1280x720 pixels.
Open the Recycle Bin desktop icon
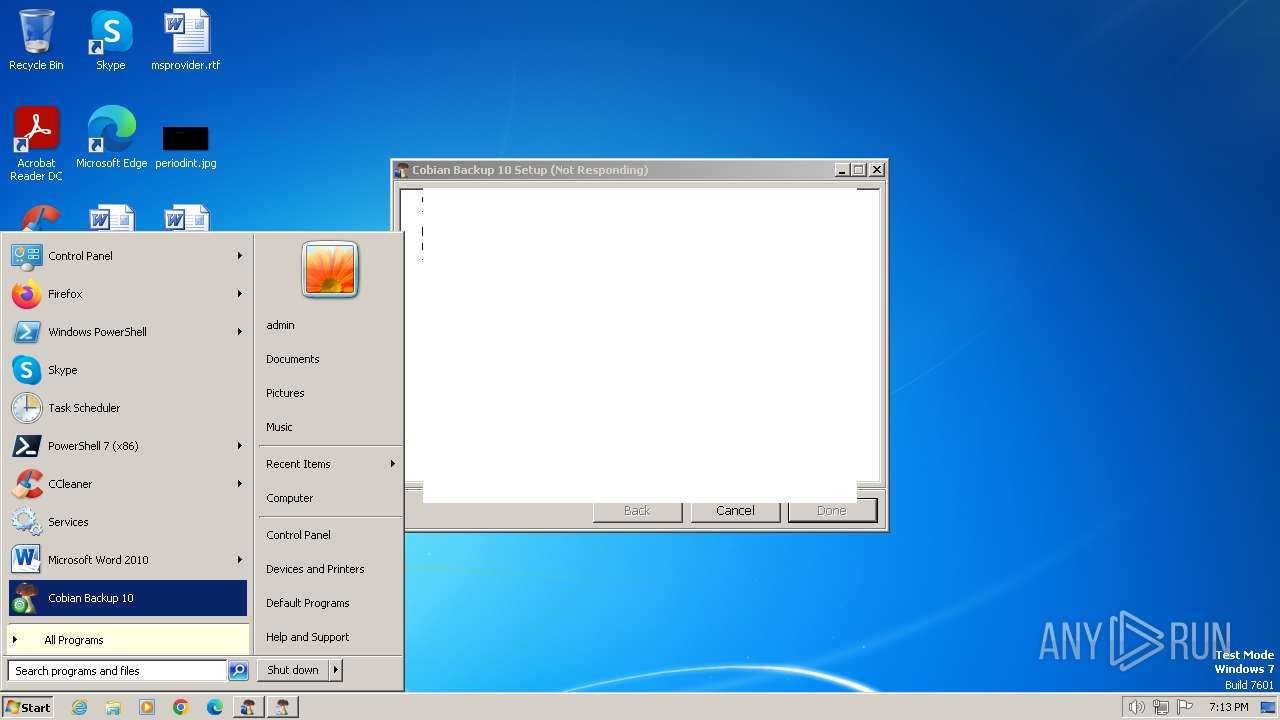pyautogui.click(x=36, y=40)
